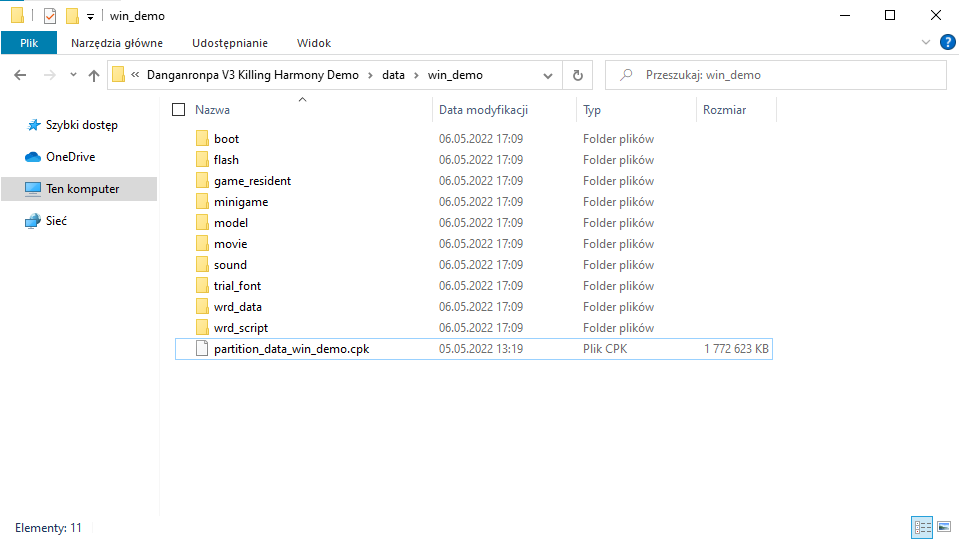This screenshot has height=540, width=960.
Task: Click the partition_data_win_demo.cpk file icon
Action: click(201, 349)
